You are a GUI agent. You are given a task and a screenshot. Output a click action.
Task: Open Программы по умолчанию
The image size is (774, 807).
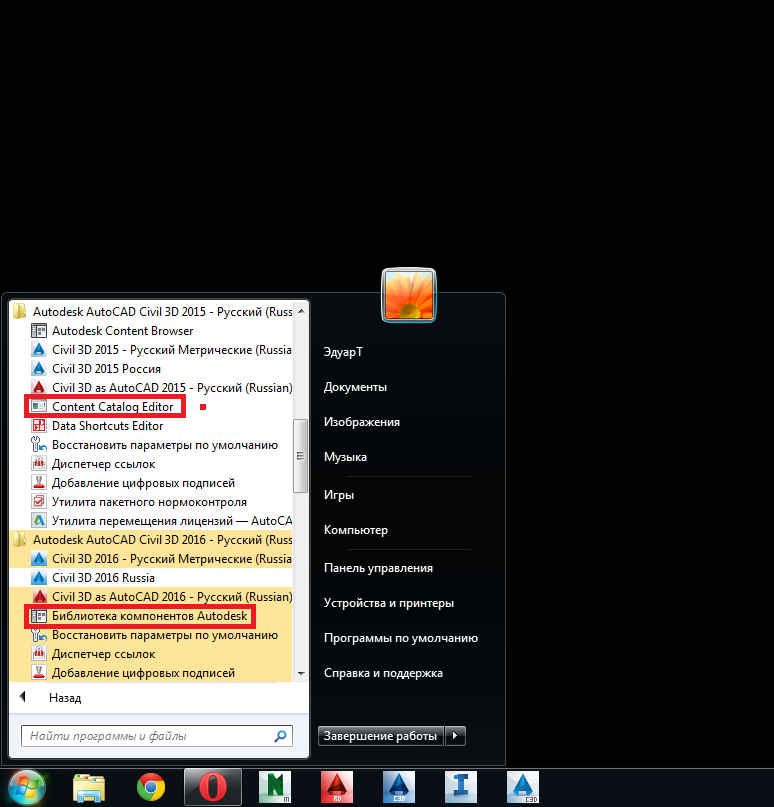pyautogui.click(x=401, y=638)
